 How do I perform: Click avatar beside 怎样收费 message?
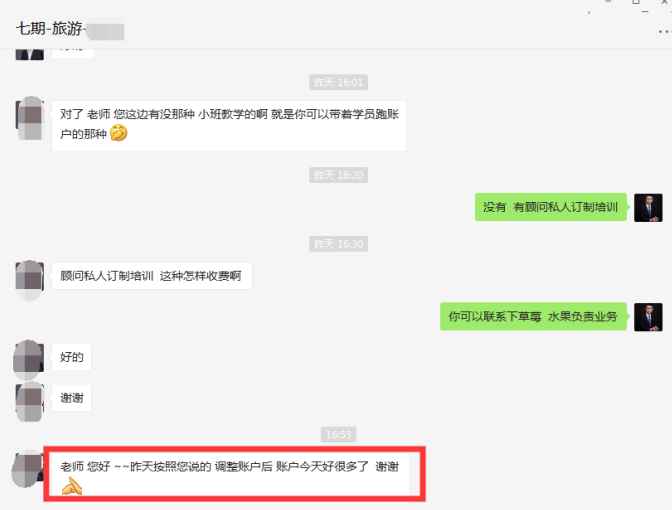click(30, 280)
